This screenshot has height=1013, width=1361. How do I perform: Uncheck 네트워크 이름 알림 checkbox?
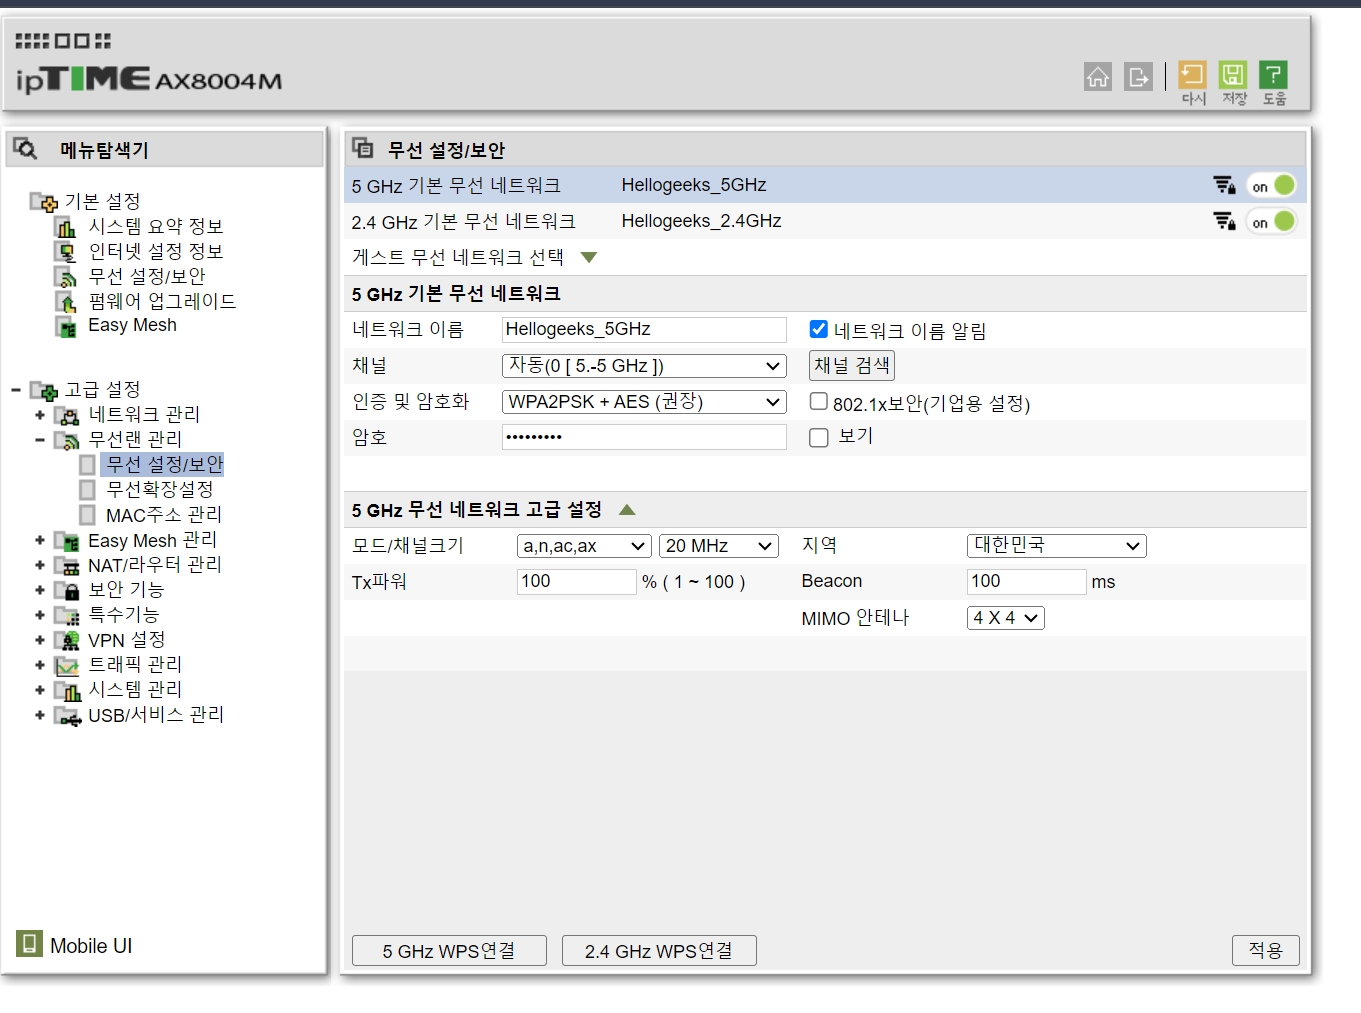818,329
